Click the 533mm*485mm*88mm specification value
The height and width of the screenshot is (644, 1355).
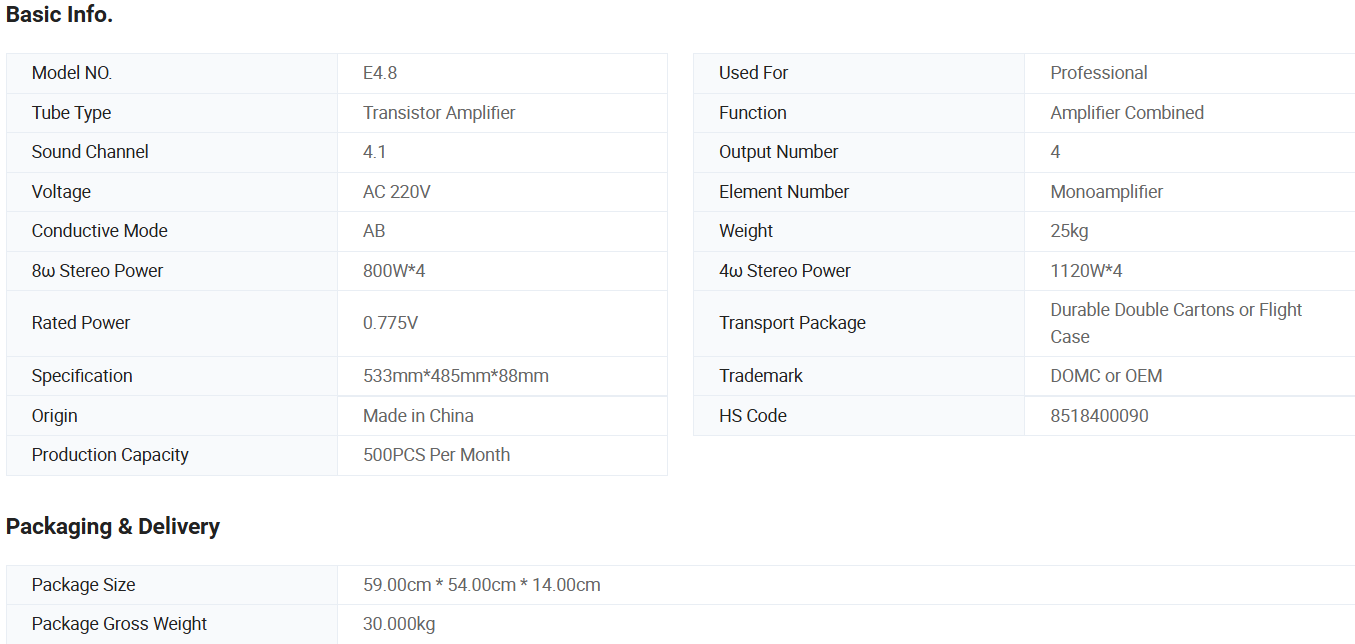455,376
